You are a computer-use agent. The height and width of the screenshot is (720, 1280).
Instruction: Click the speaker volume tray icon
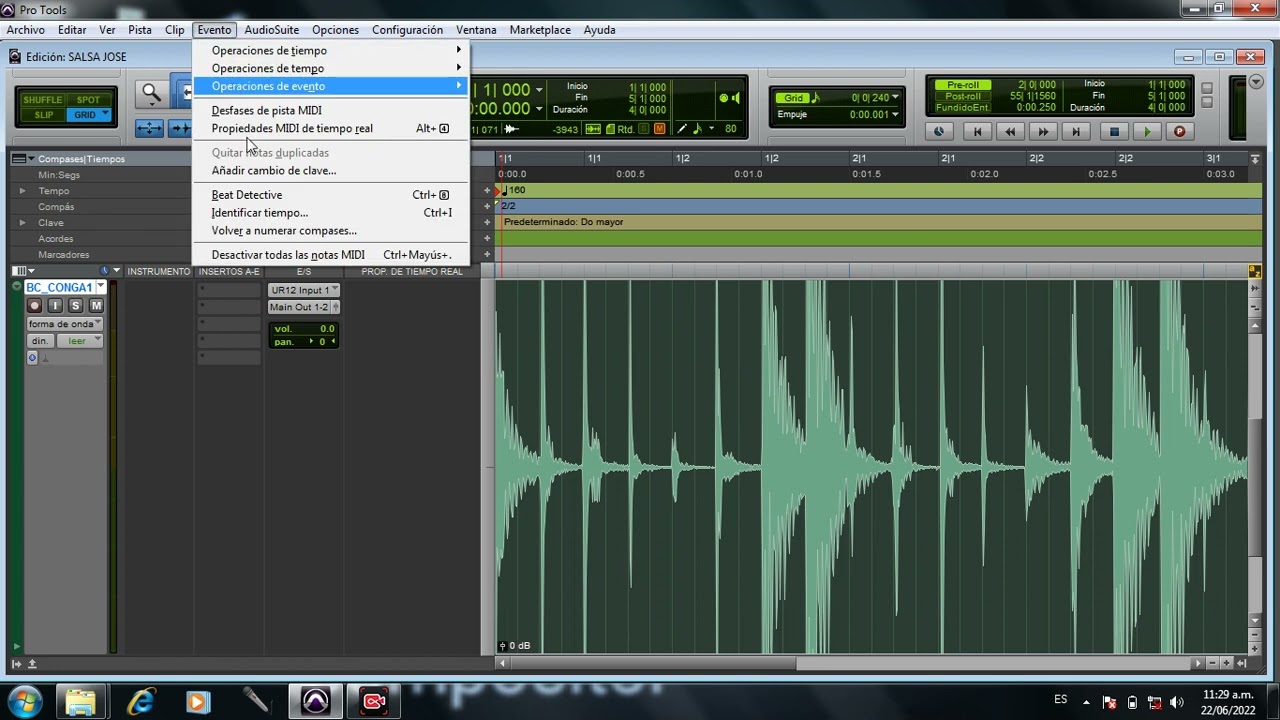click(1176, 702)
